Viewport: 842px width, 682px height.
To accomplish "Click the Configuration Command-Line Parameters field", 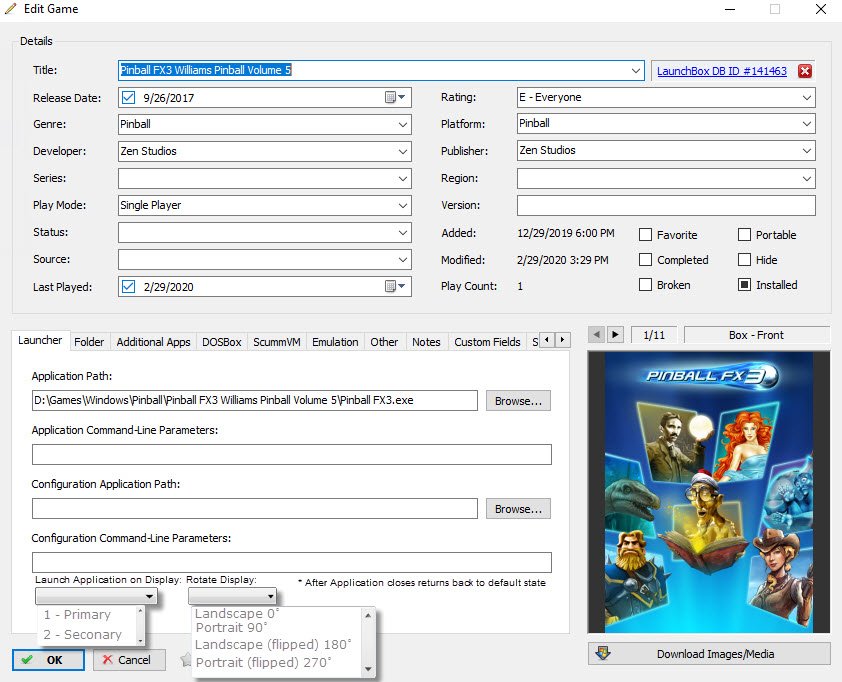I will (292, 563).
